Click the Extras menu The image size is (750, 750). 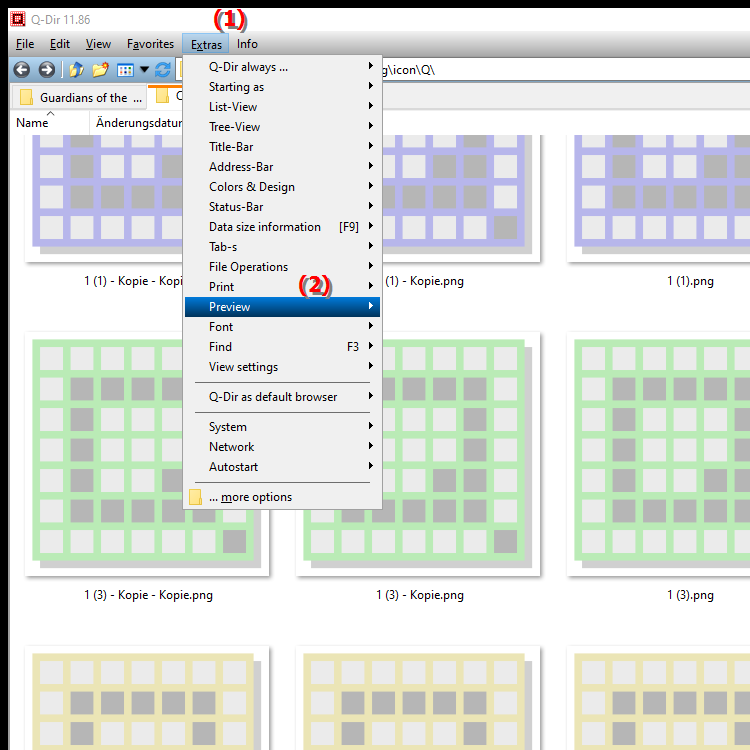pyautogui.click(x=206, y=44)
